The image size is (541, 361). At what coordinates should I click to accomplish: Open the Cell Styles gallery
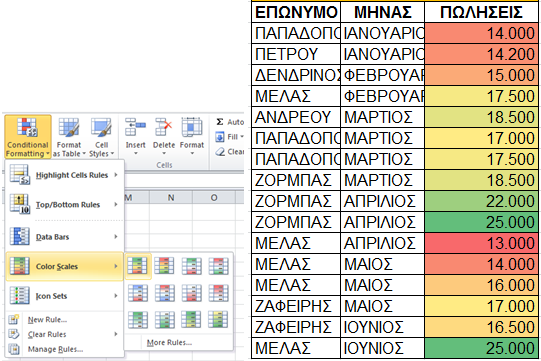(x=101, y=137)
